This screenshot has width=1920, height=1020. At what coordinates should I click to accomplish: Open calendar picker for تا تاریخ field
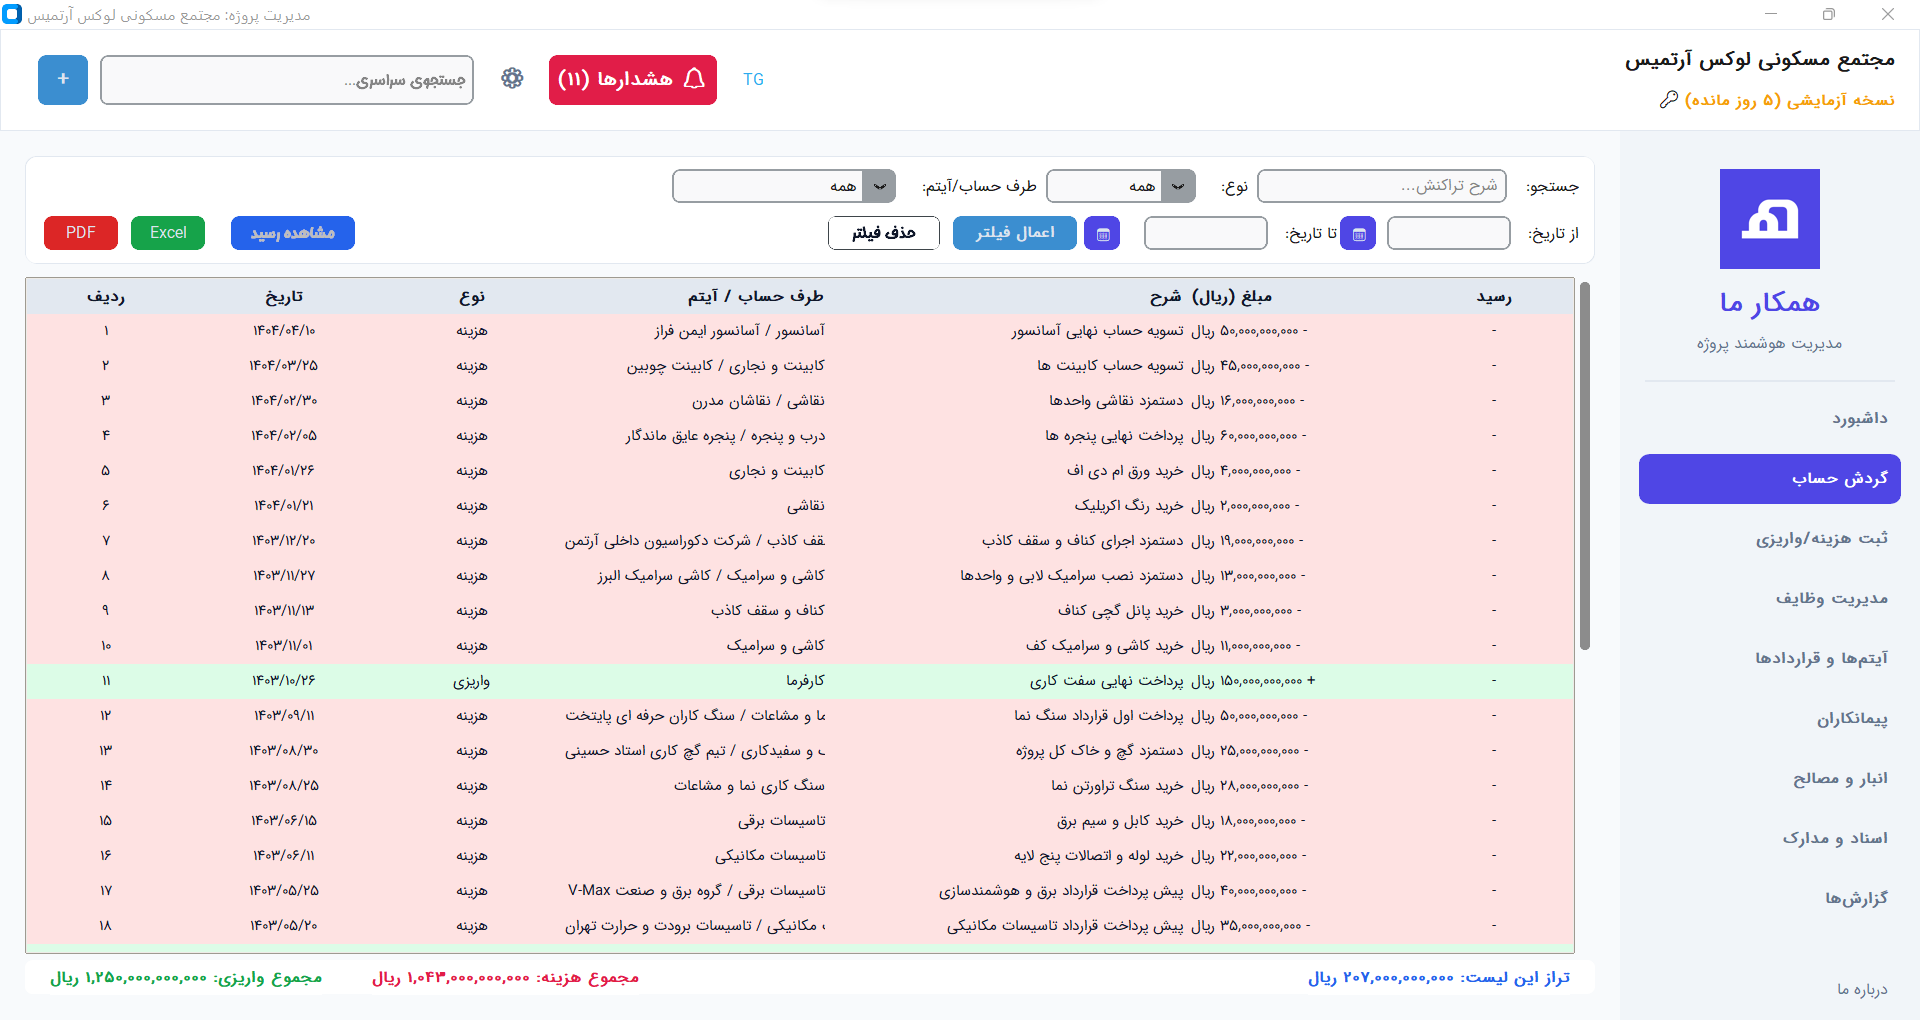(x=1103, y=233)
